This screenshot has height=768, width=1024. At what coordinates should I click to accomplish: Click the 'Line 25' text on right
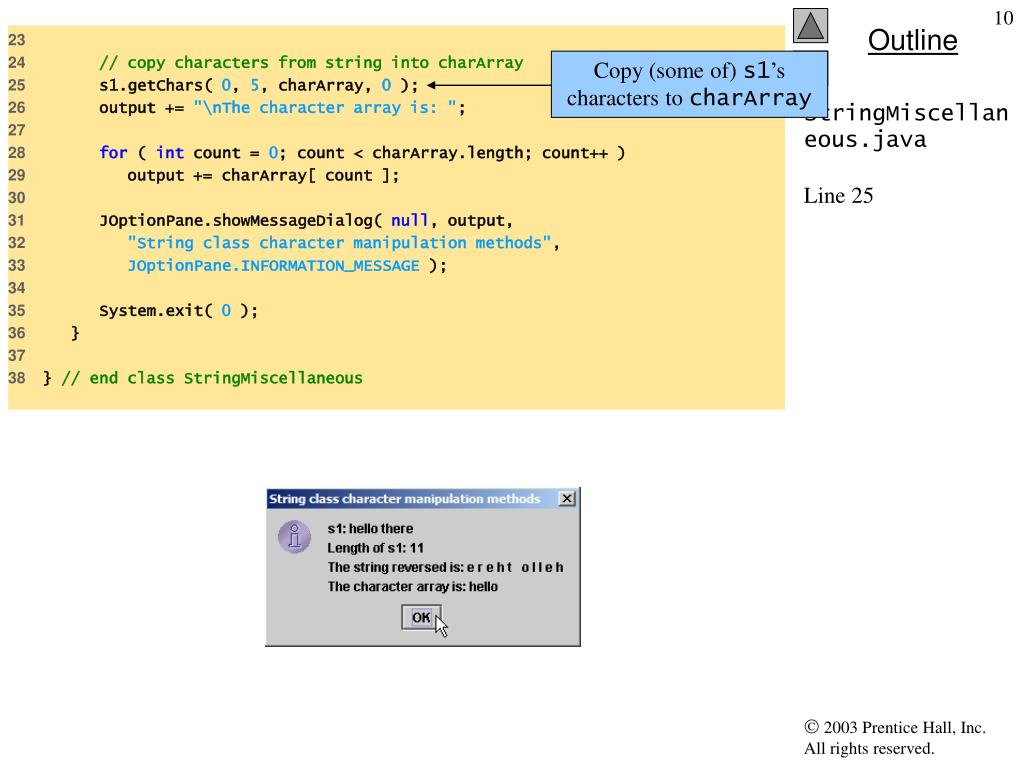[x=838, y=196]
